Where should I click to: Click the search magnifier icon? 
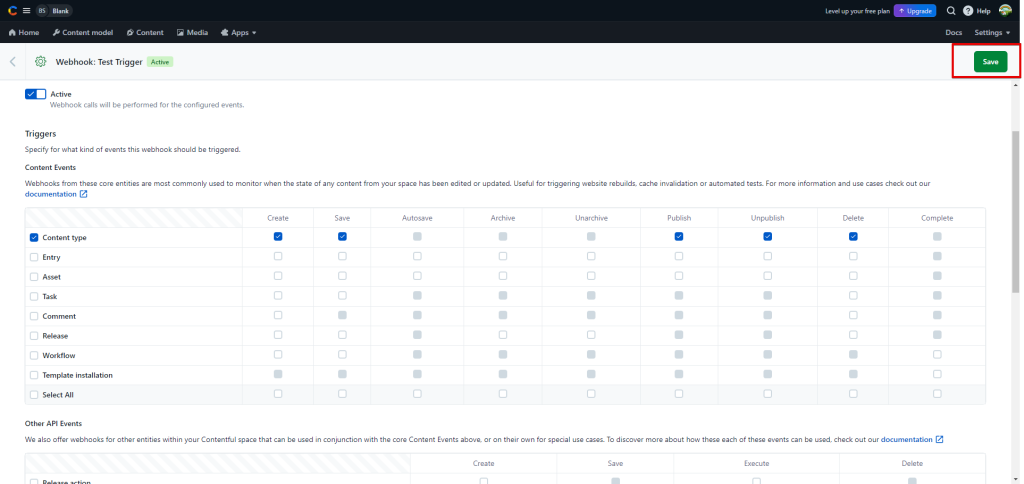[x=950, y=10]
